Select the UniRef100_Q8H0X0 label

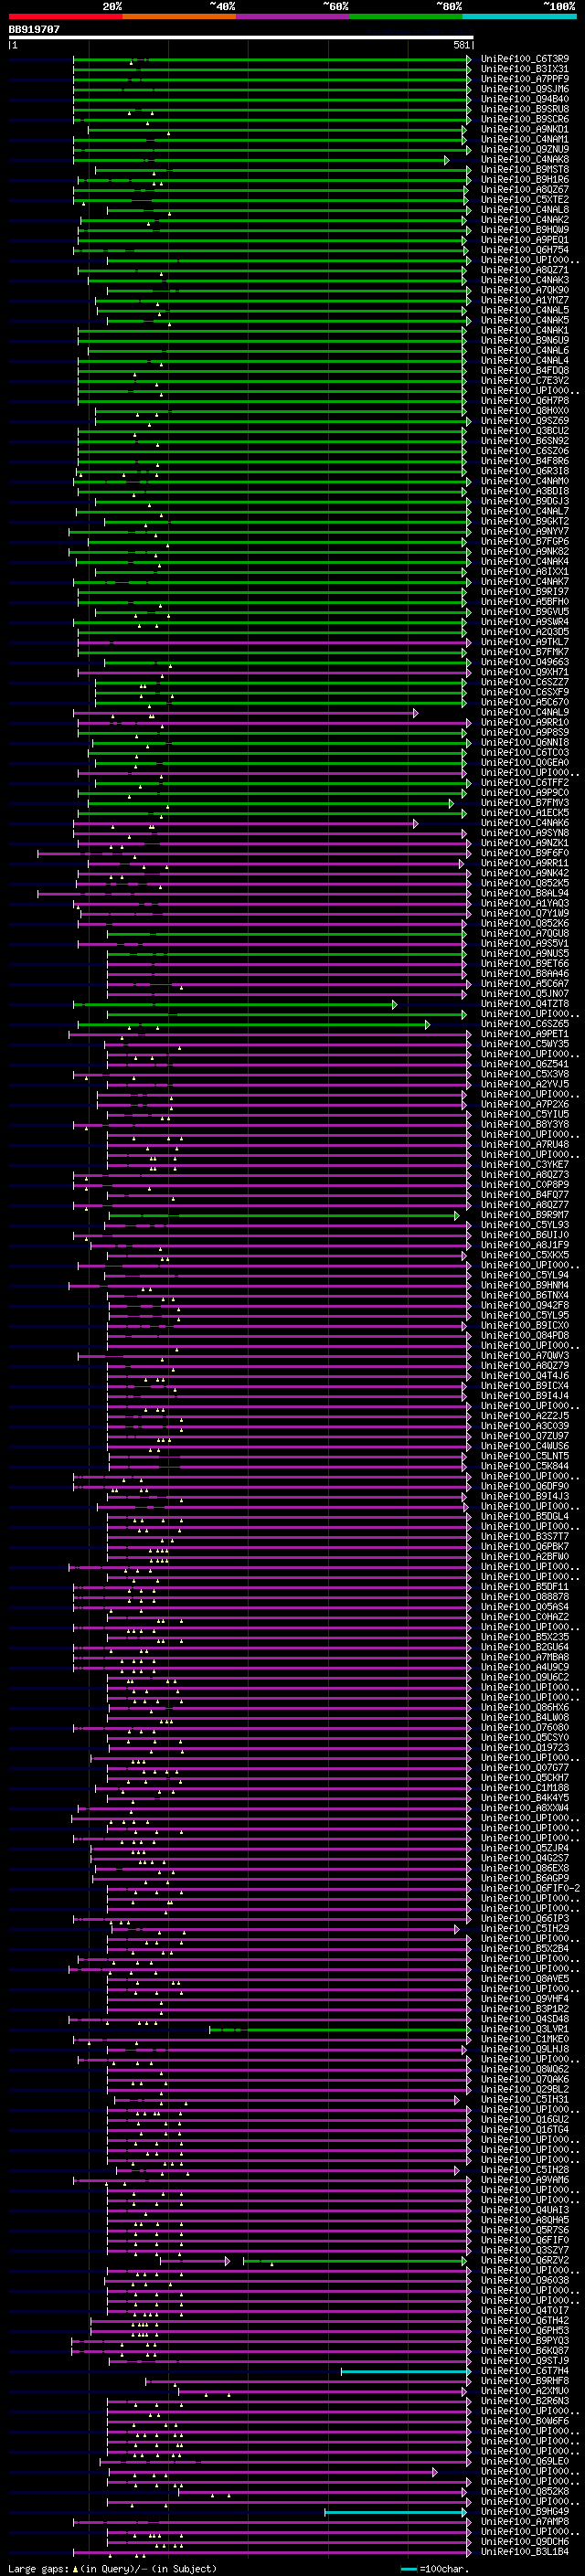pyautogui.click(x=525, y=411)
